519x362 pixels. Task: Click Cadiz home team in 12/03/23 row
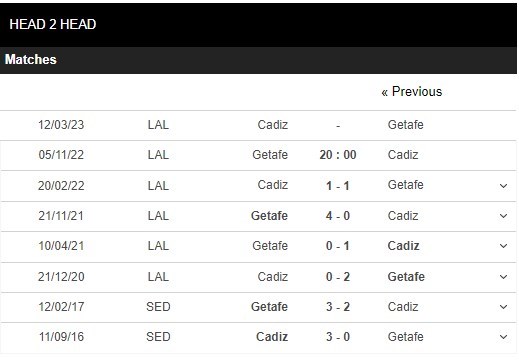[273, 125]
